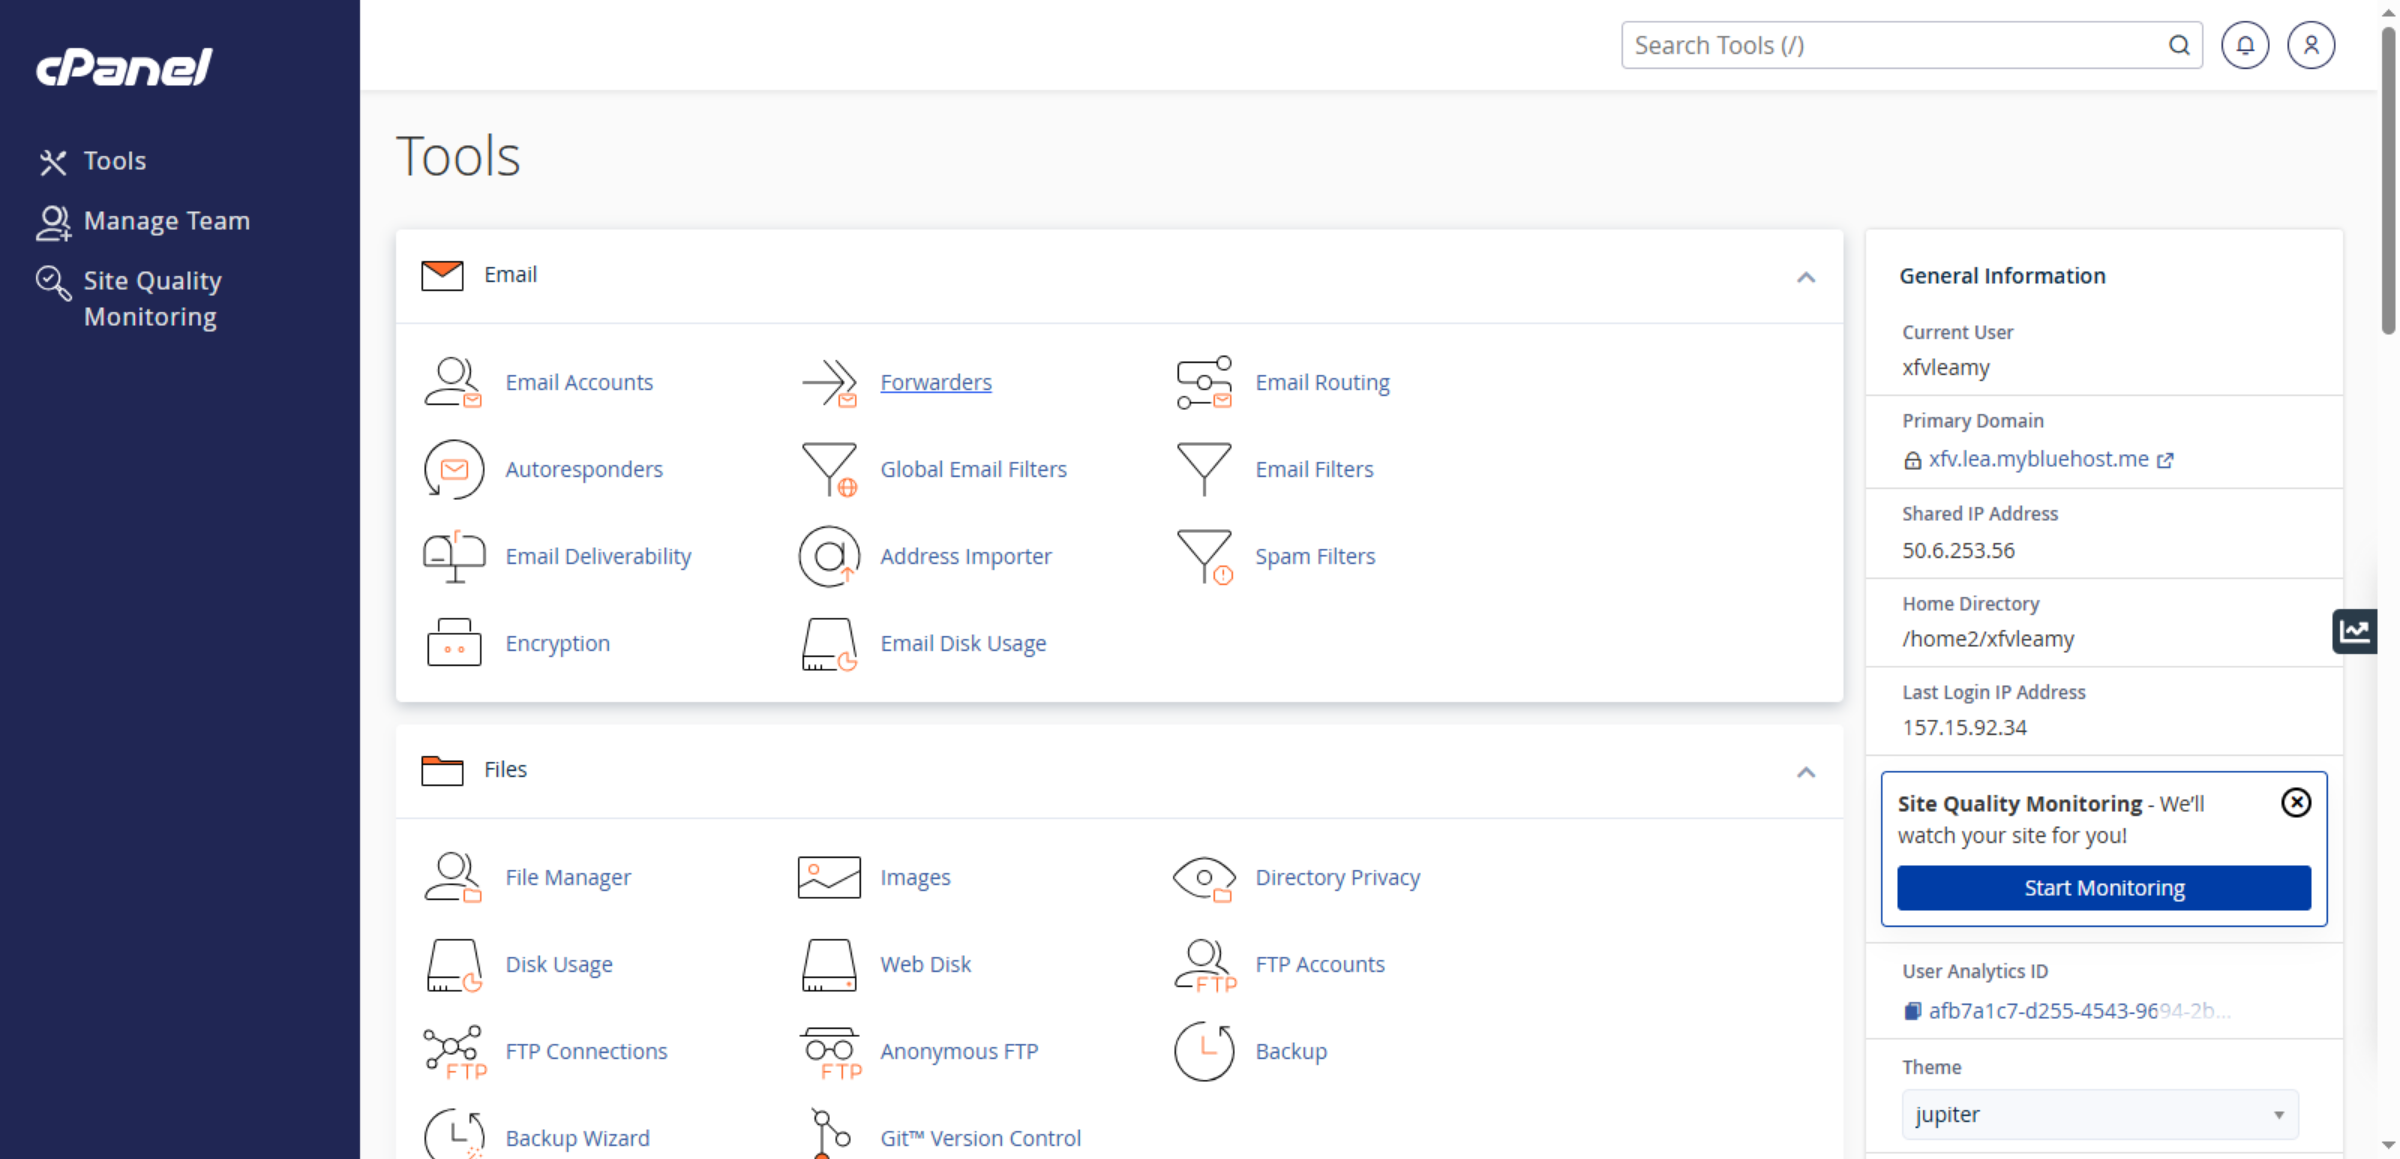Image resolution: width=2400 pixels, height=1159 pixels.
Task: Open the Theme dropdown showing jupiter
Action: click(2100, 1114)
